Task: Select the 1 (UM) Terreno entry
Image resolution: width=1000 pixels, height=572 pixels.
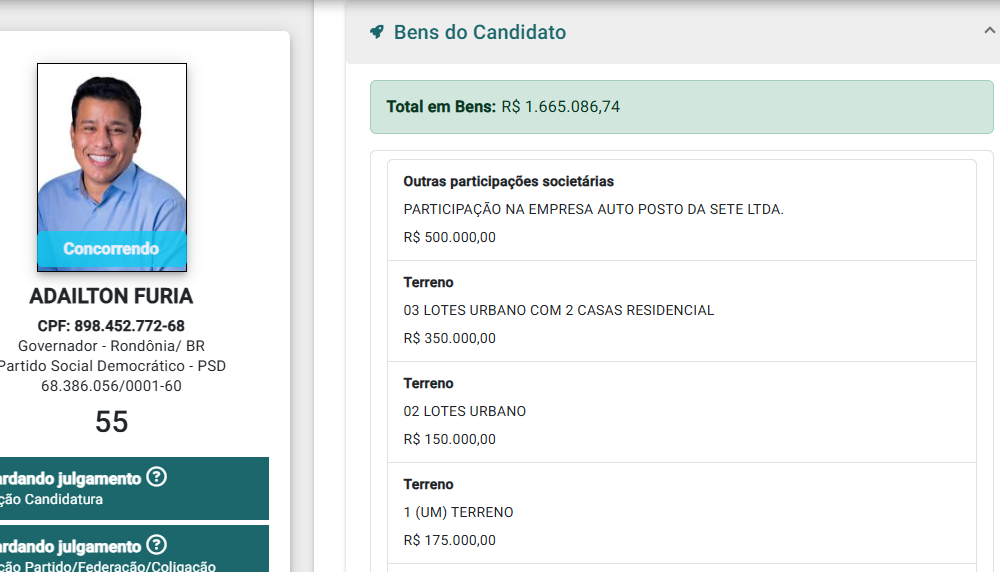Action: [x=682, y=513]
